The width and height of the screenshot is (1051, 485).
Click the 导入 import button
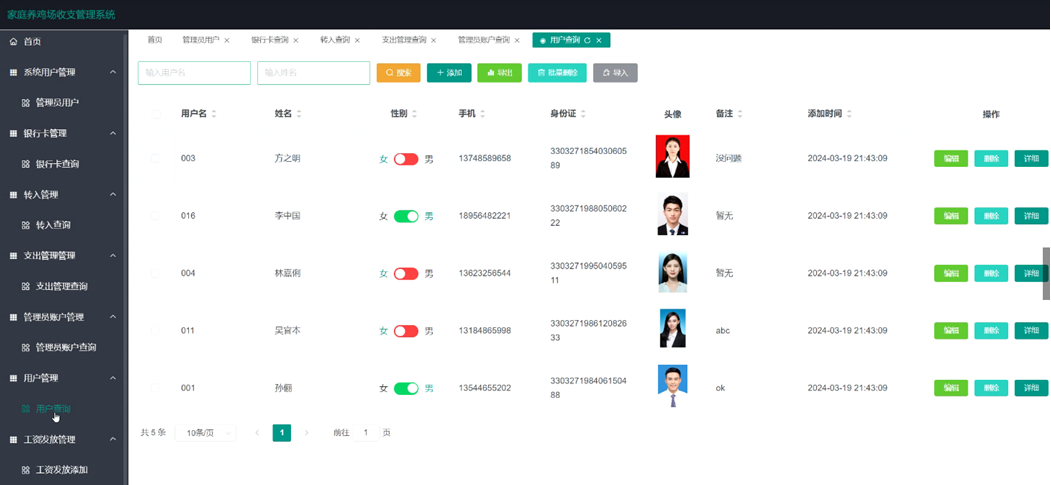coord(615,73)
